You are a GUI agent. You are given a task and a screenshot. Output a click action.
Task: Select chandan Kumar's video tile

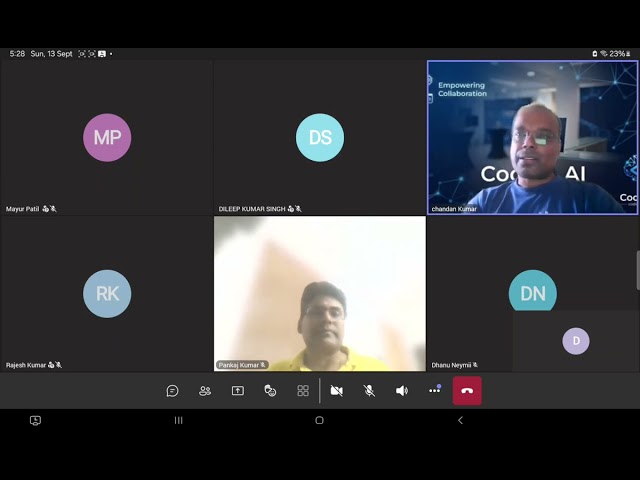[533, 138]
